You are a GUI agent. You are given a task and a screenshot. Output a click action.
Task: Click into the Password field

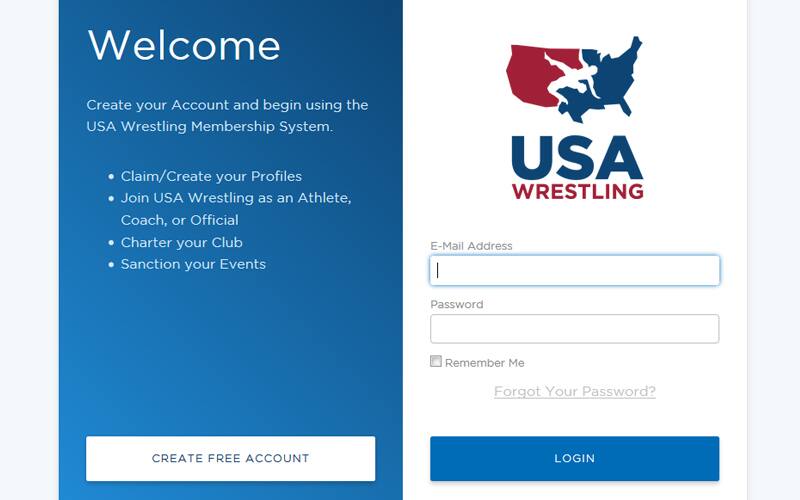(x=575, y=329)
